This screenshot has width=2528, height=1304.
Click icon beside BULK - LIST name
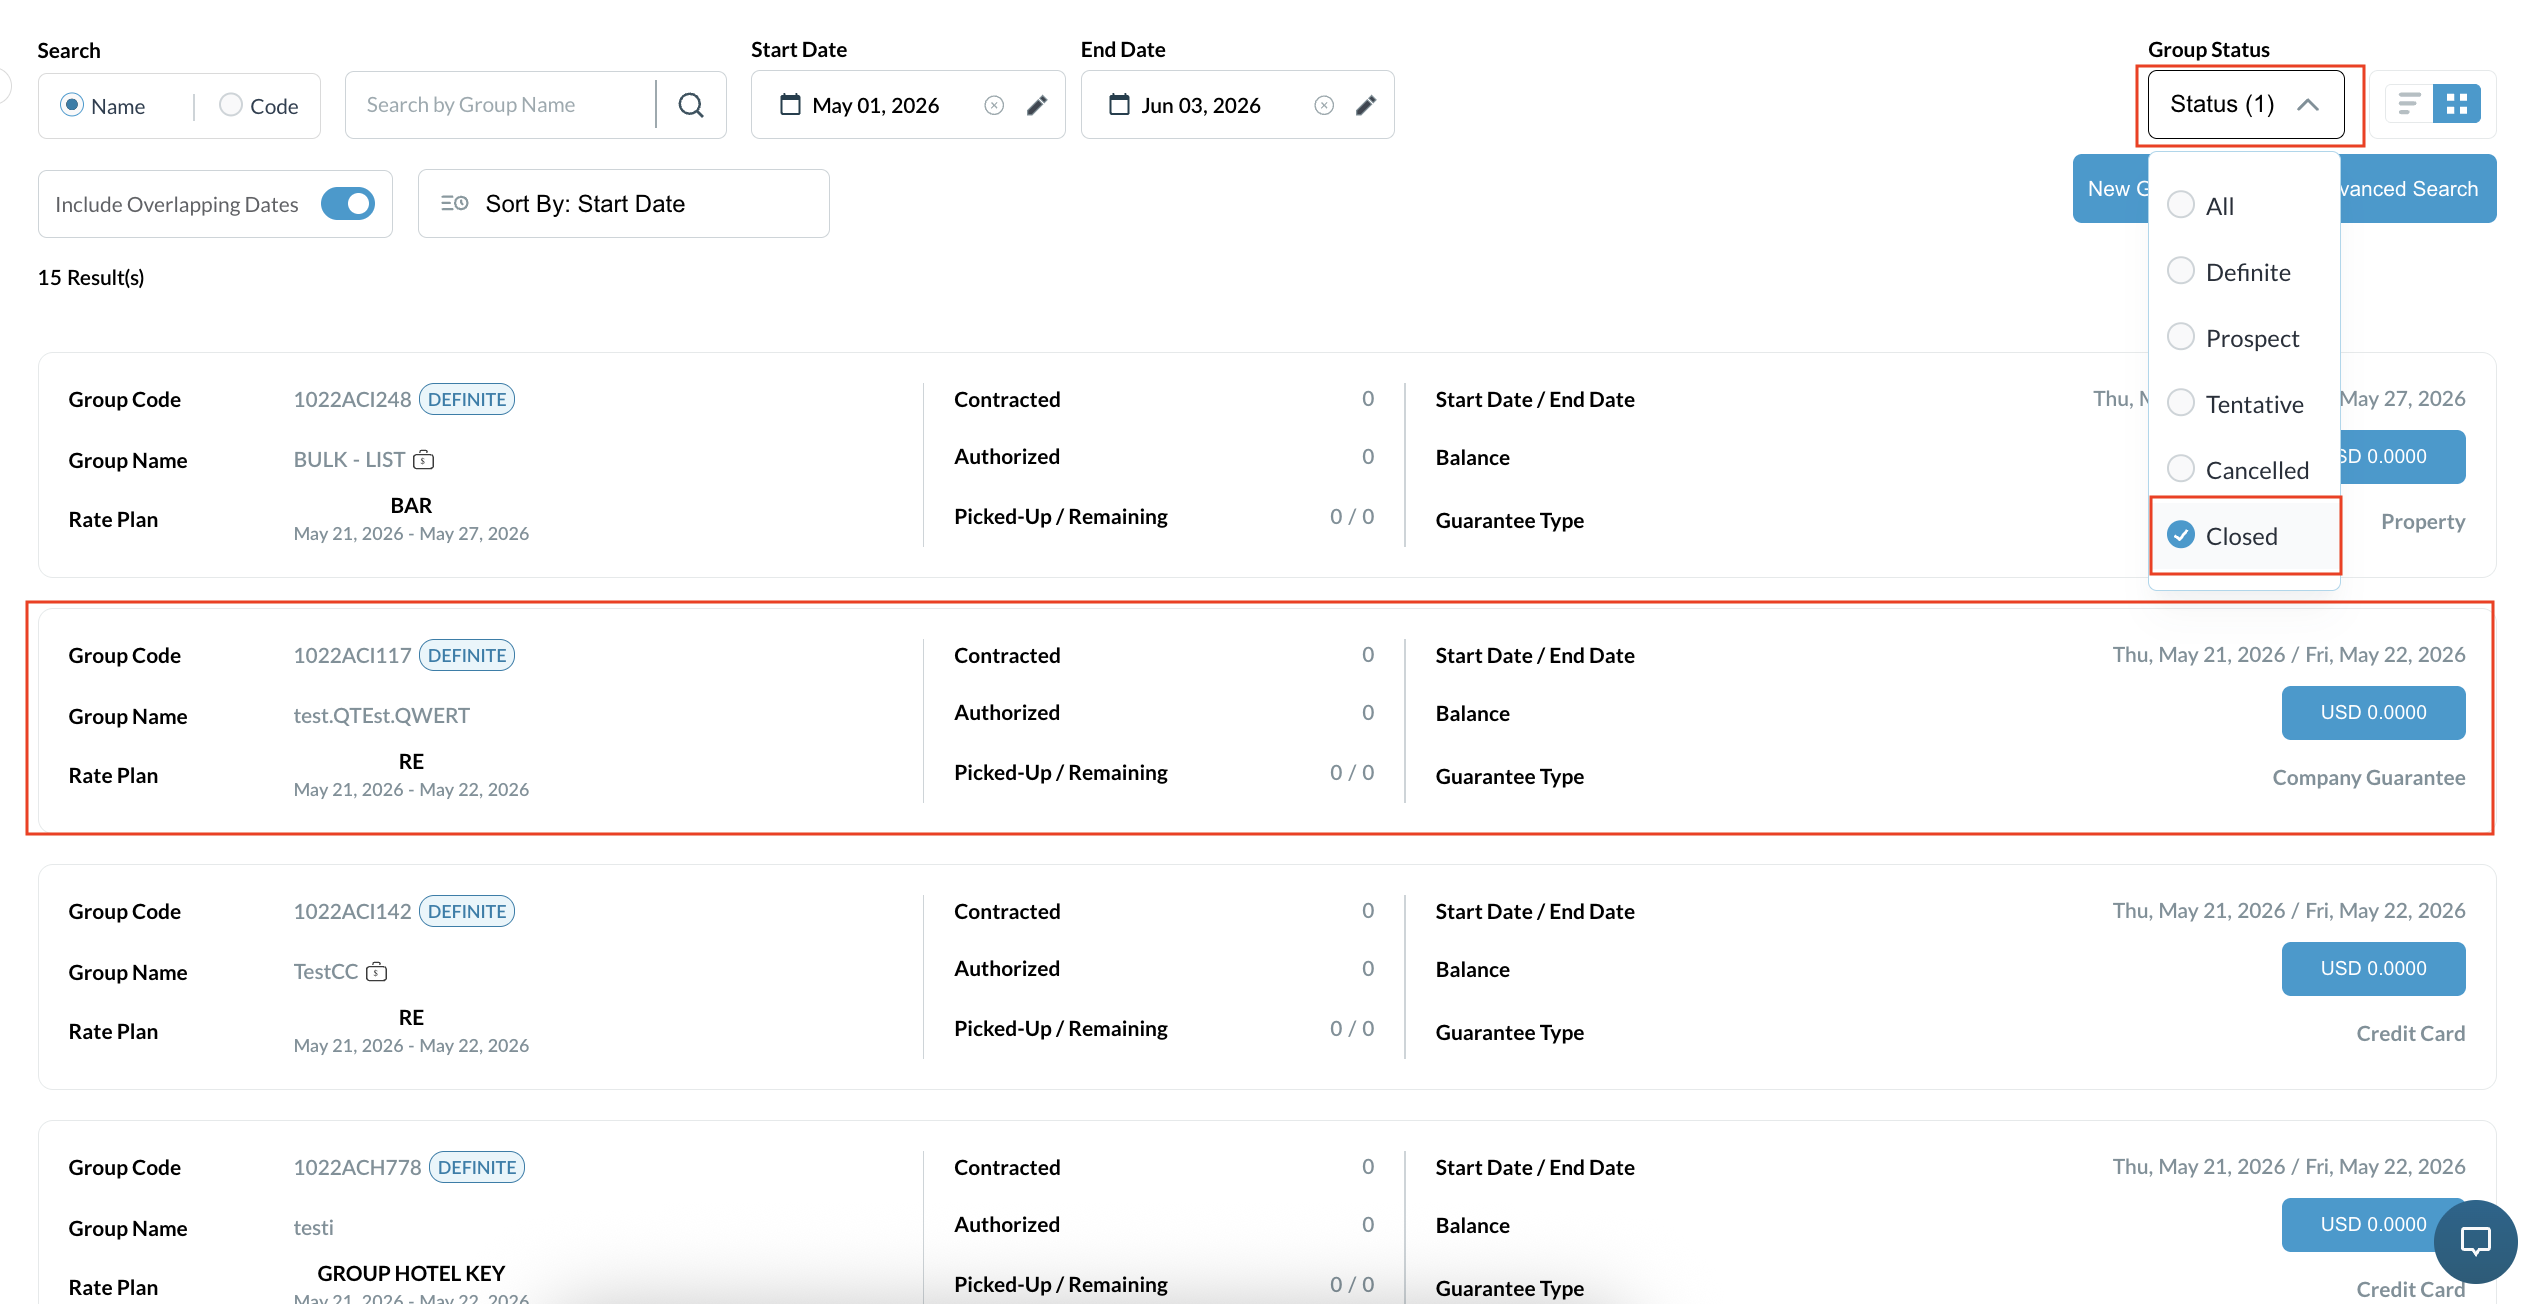tap(424, 459)
